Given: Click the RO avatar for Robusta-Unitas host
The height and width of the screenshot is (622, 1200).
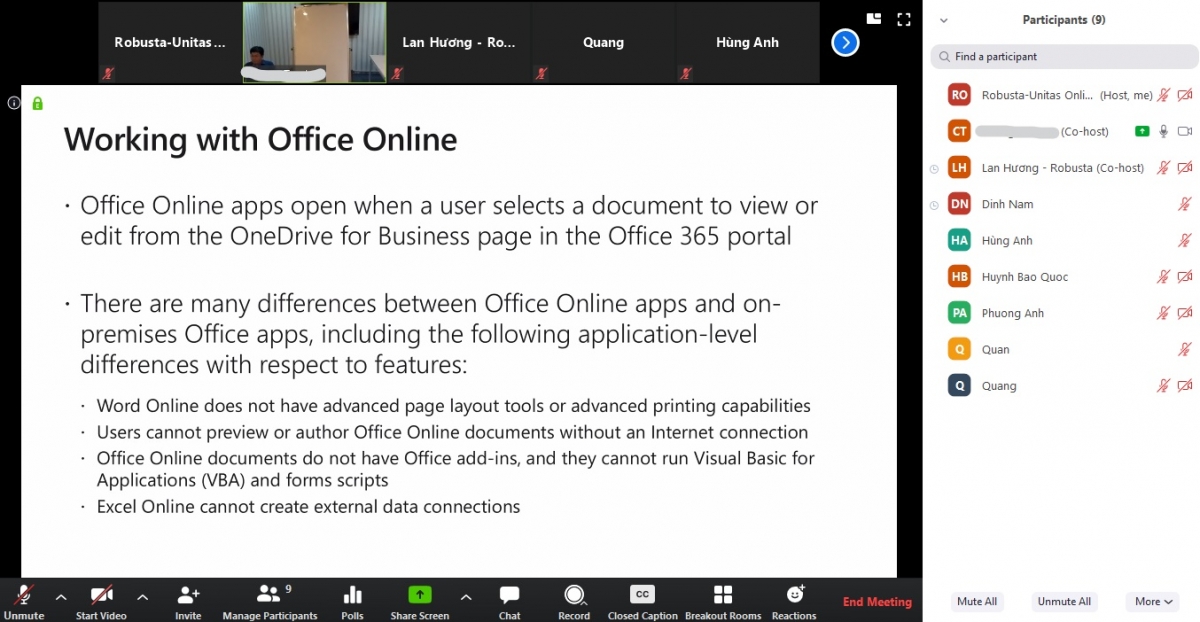Looking at the screenshot, I should point(960,95).
